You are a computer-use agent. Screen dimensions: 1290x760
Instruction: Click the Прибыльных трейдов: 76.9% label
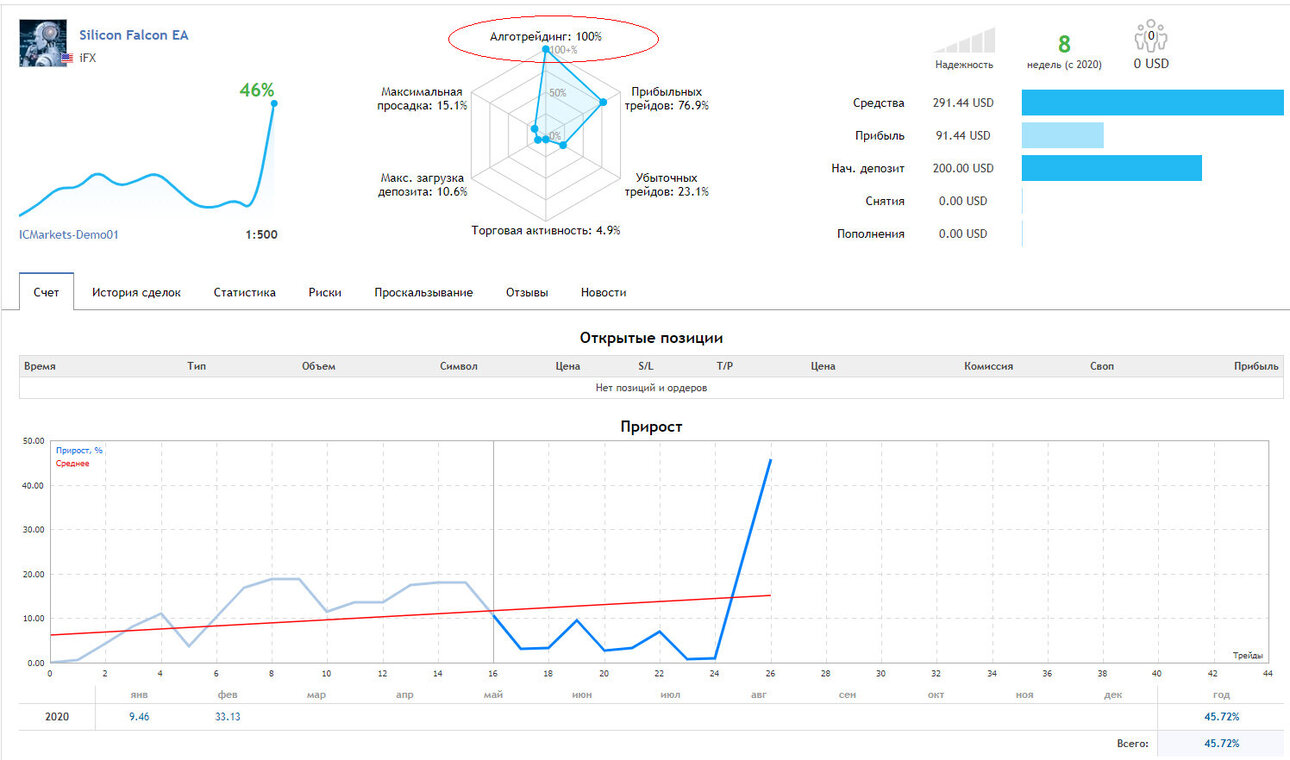pyautogui.click(x=666, y=98)
